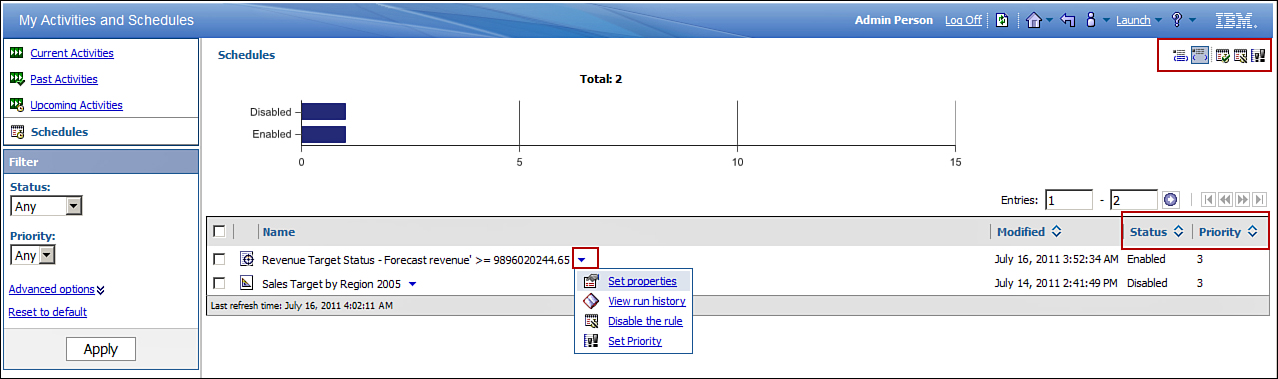Click the help question mark icon

[x=1178, y=20]
